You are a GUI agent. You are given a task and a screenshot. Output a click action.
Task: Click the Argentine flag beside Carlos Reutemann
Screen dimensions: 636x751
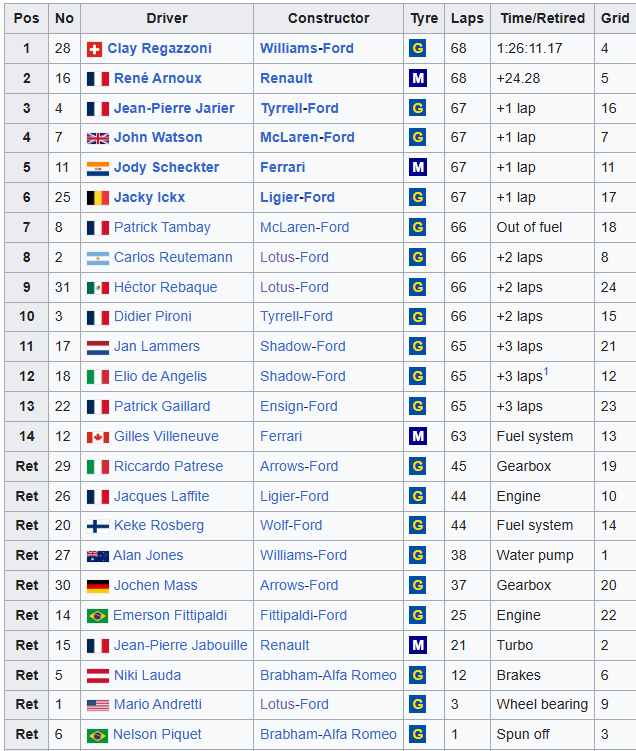[x=98, y=258]
